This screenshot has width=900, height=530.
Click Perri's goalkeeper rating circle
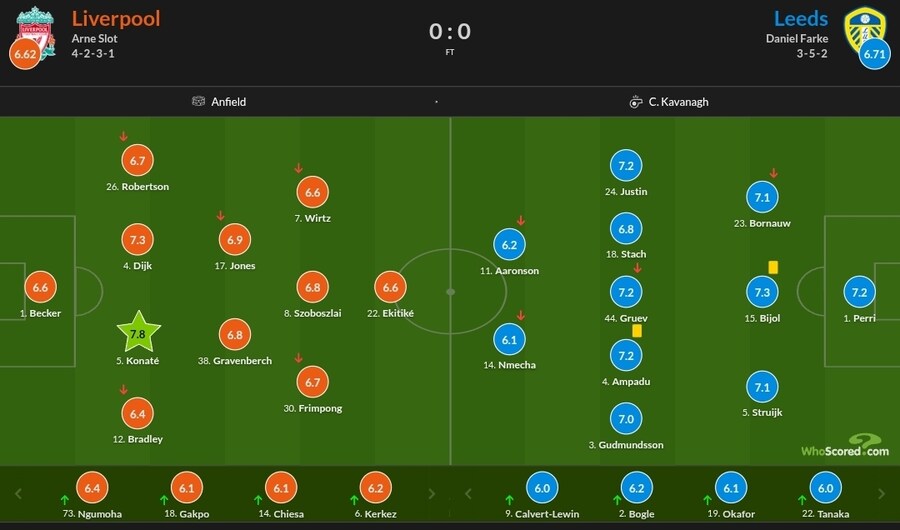coord(858,292)
